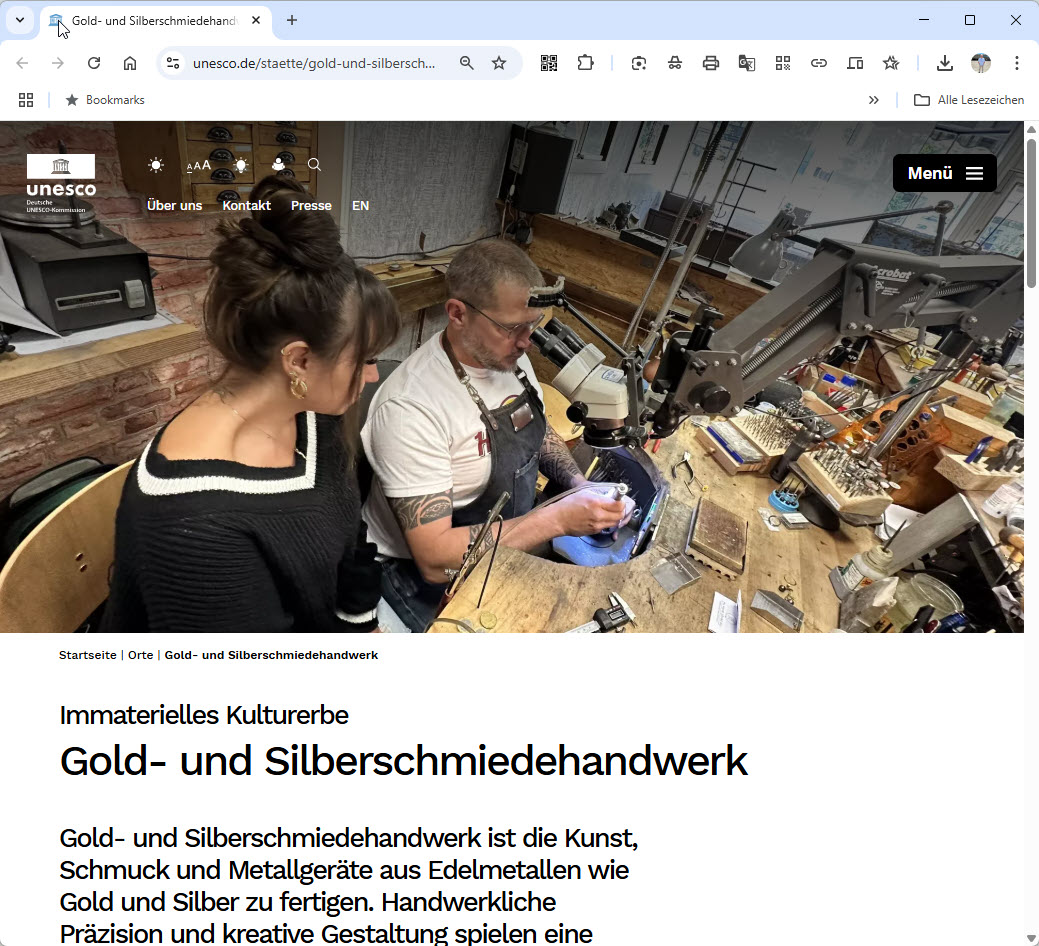Toggle the light bulb mode icon

tap(241, 165)
